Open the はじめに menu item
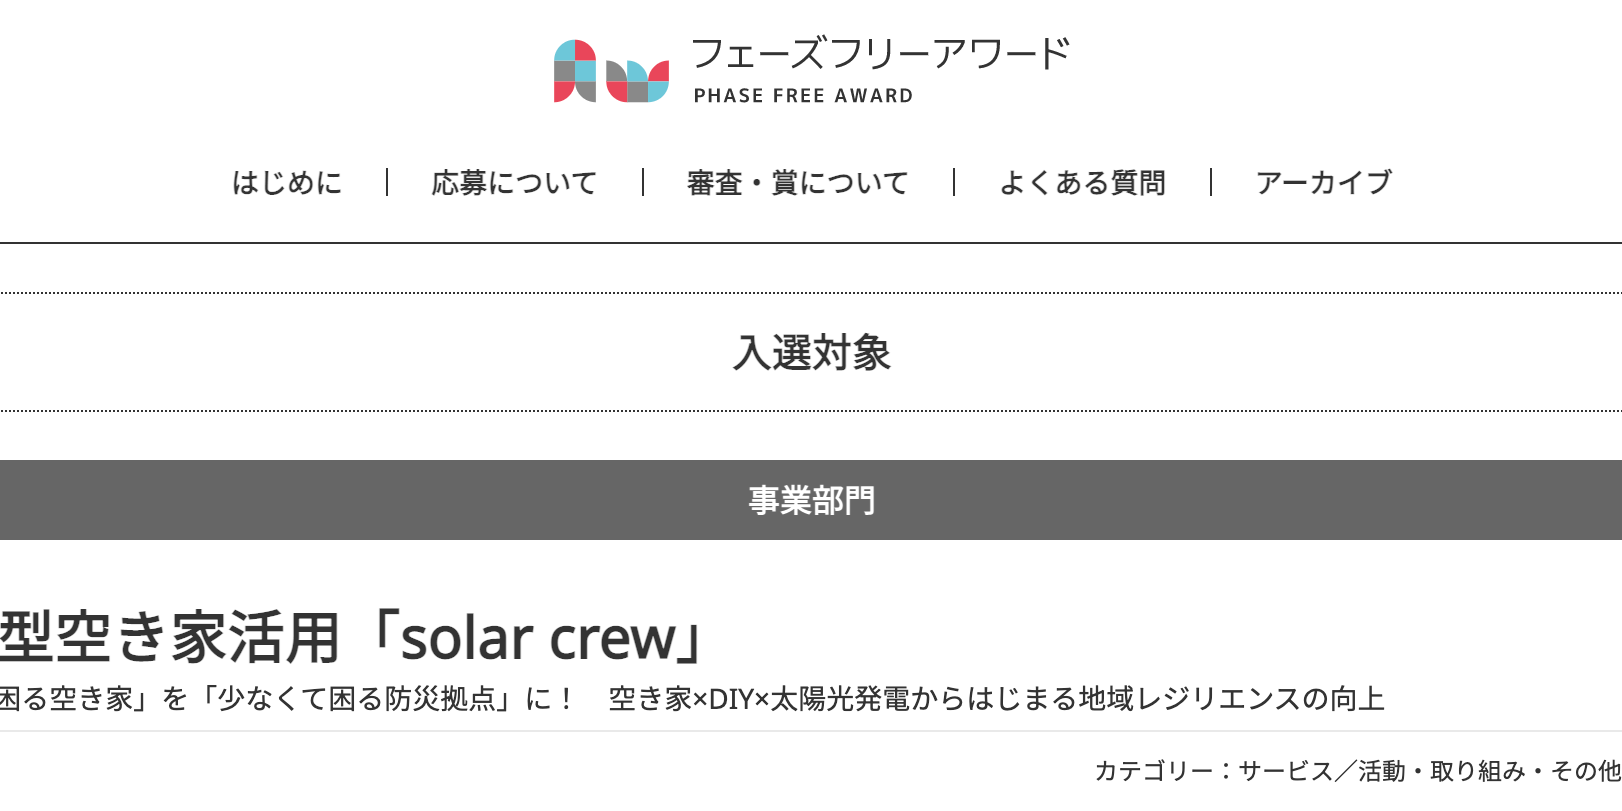Screen dimensions: 1622x811 [x=287, y=183]
